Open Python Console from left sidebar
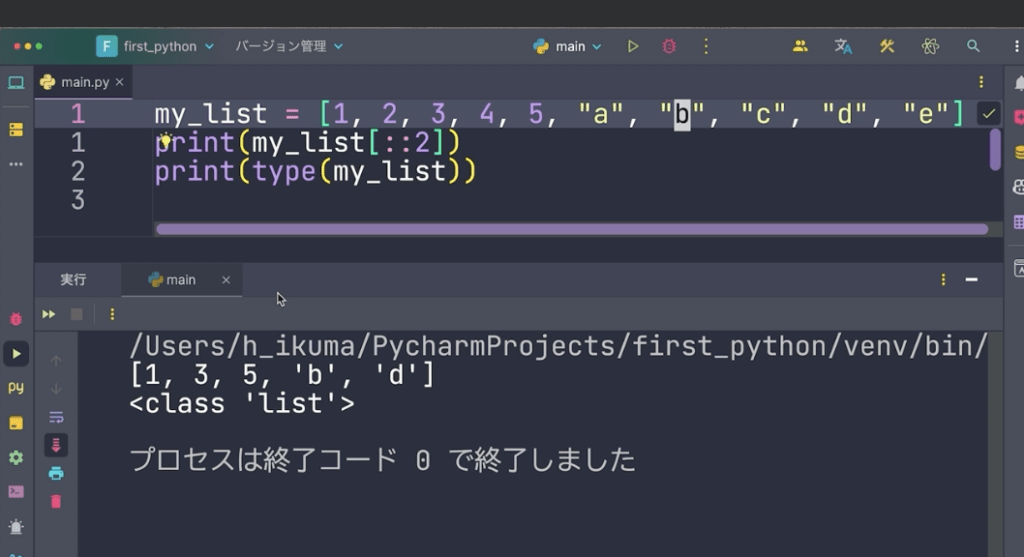 click(16, 388)
